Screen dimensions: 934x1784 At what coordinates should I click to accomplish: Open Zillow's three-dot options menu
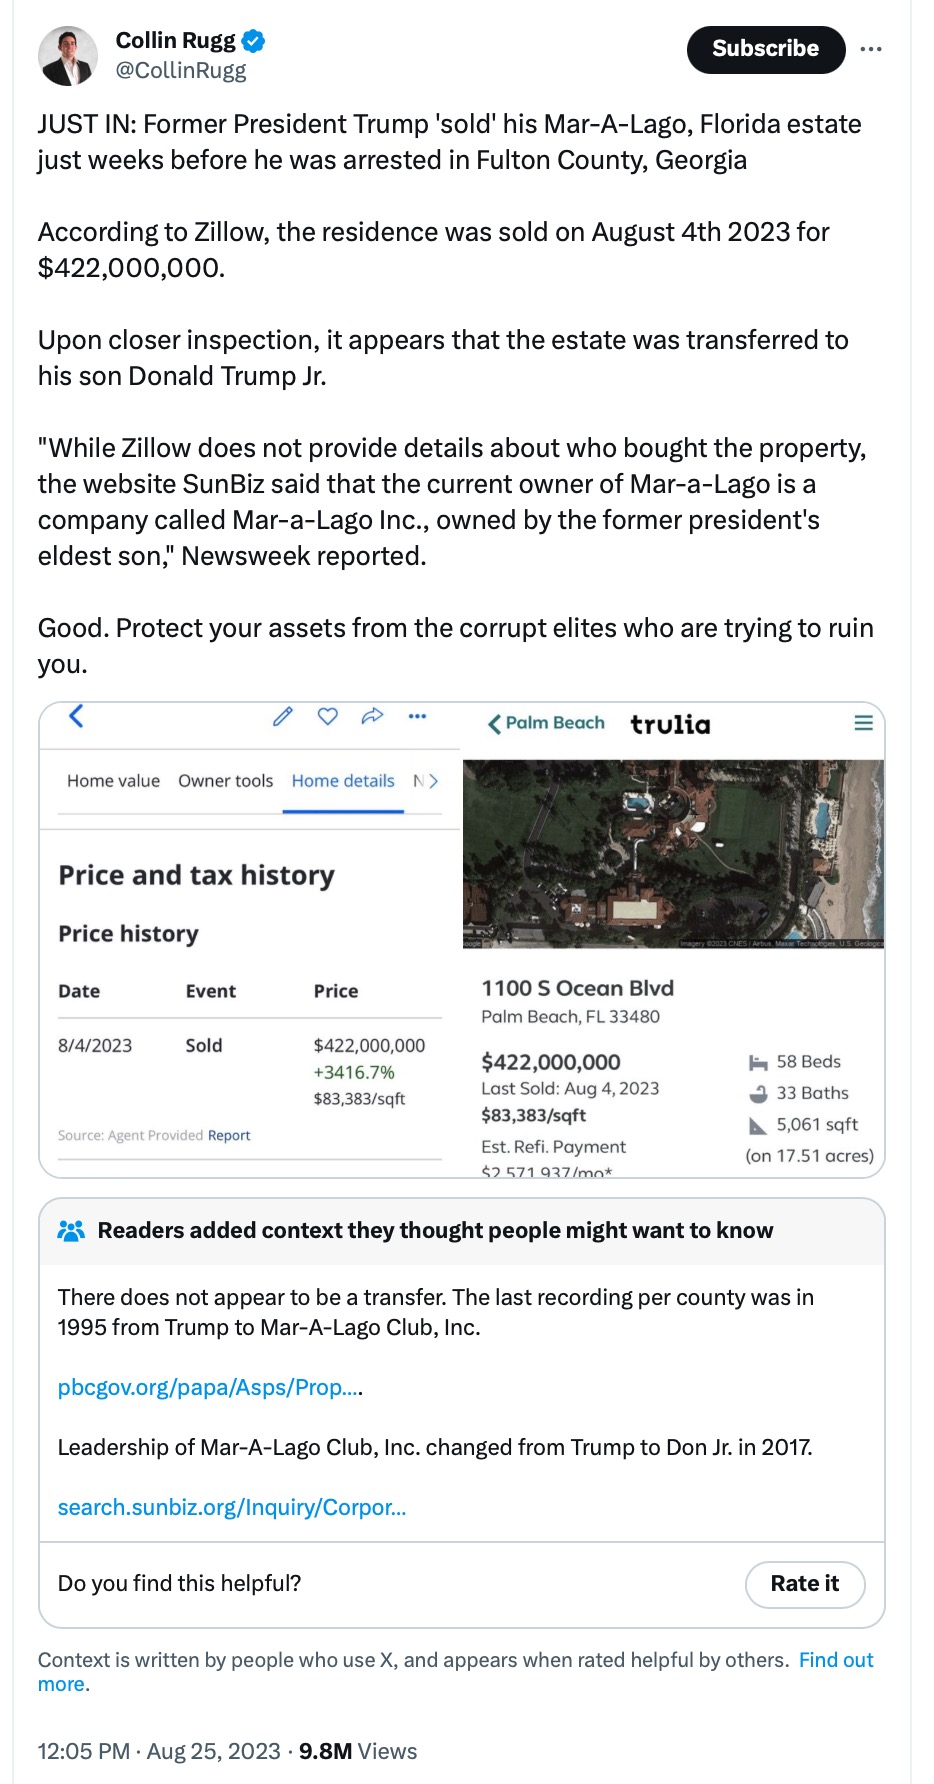pos(417,716)
